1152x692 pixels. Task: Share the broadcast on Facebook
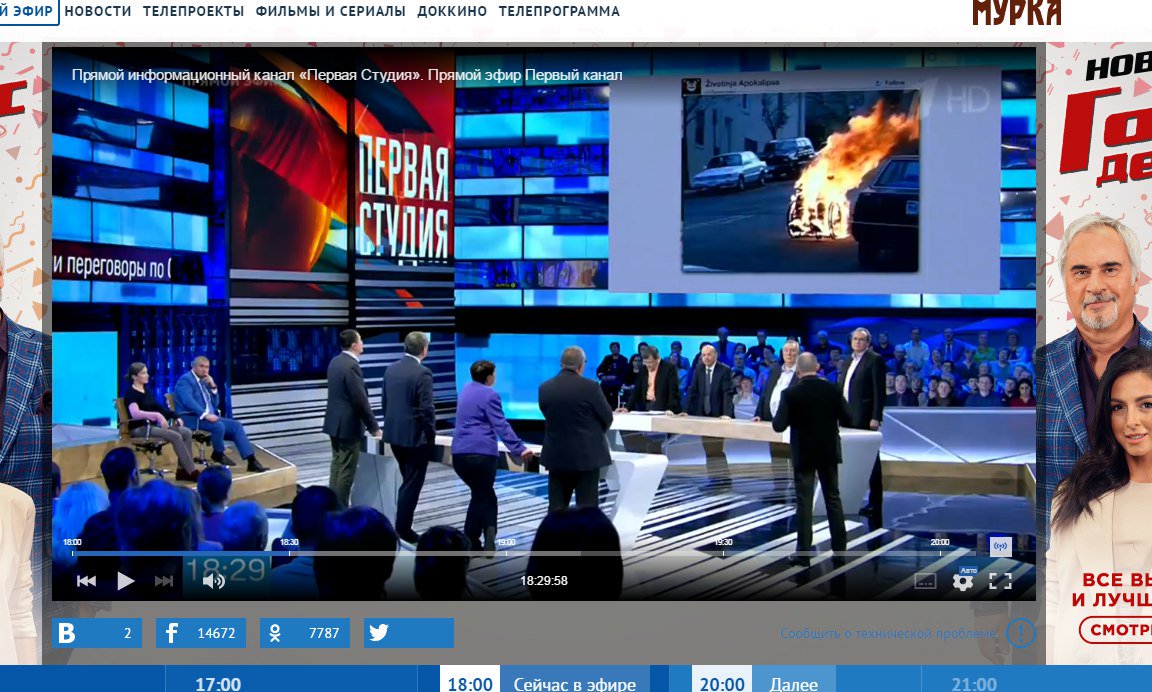pyautogui.click(x=201, y=633)
